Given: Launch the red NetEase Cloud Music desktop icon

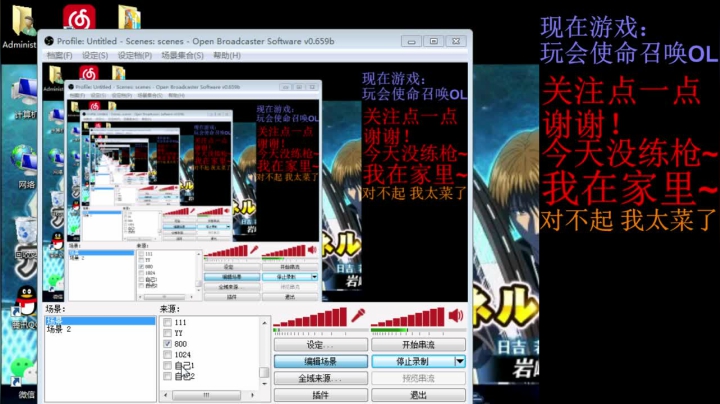Looking at the screenshot, I should [x=79, y=17].
